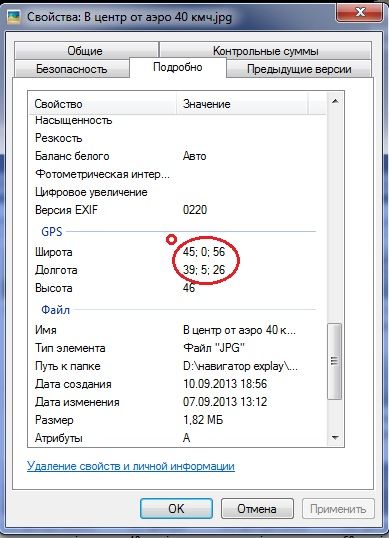The image size is (389, 538).
Task: Click the Значение column header
Action: 242,104
